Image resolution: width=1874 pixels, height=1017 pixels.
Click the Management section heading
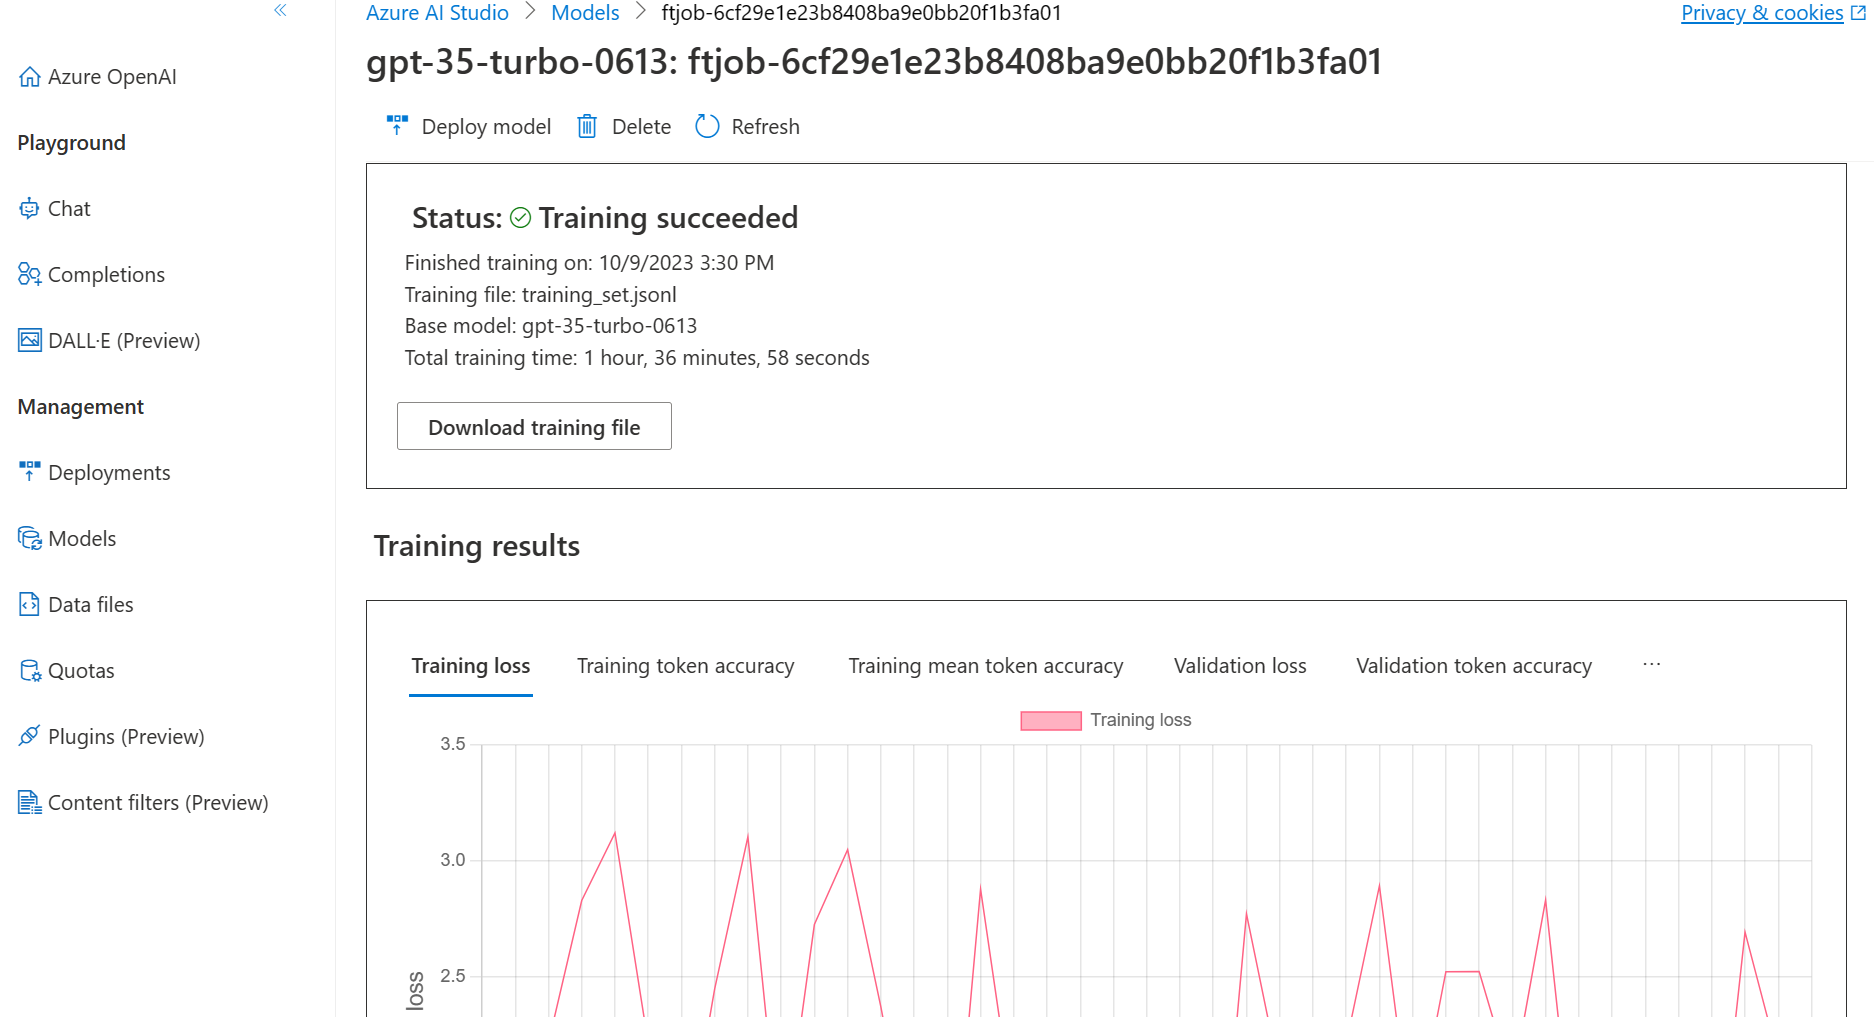tap(81, 407)
